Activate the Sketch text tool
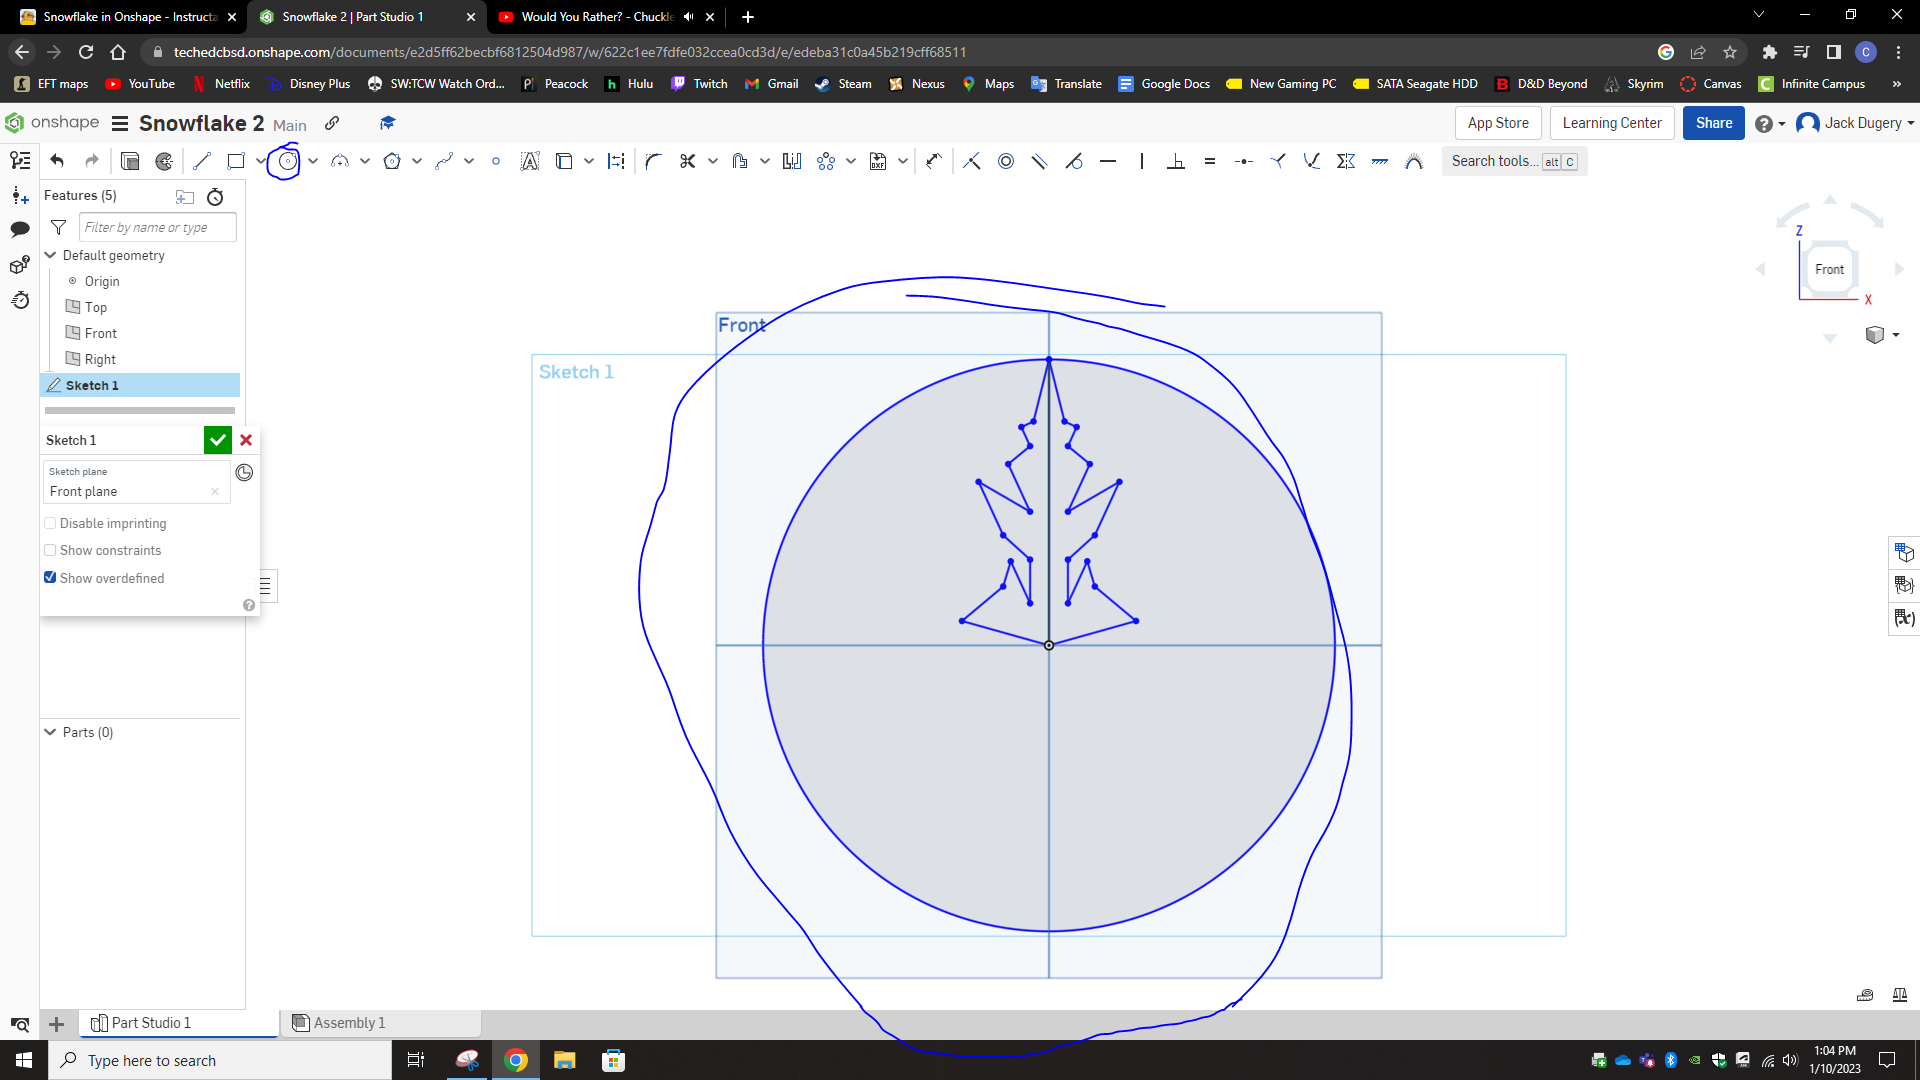 (x=530, y=160)
